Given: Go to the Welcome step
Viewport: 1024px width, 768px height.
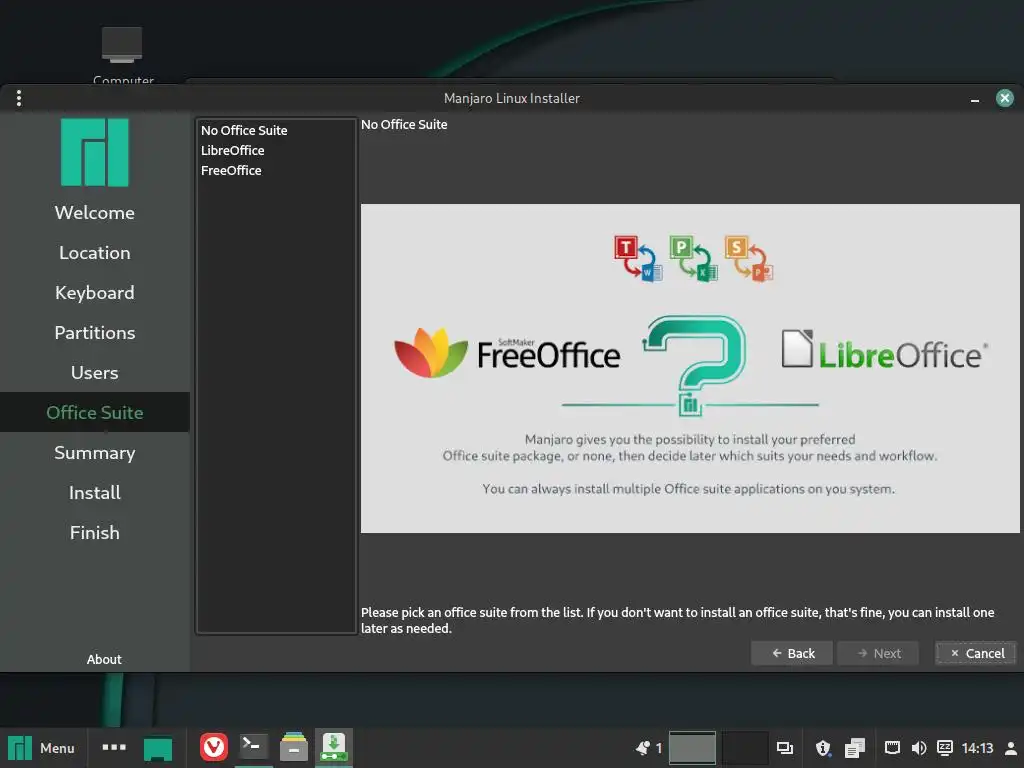Looking at the screenshot, I should coord(95,213).
